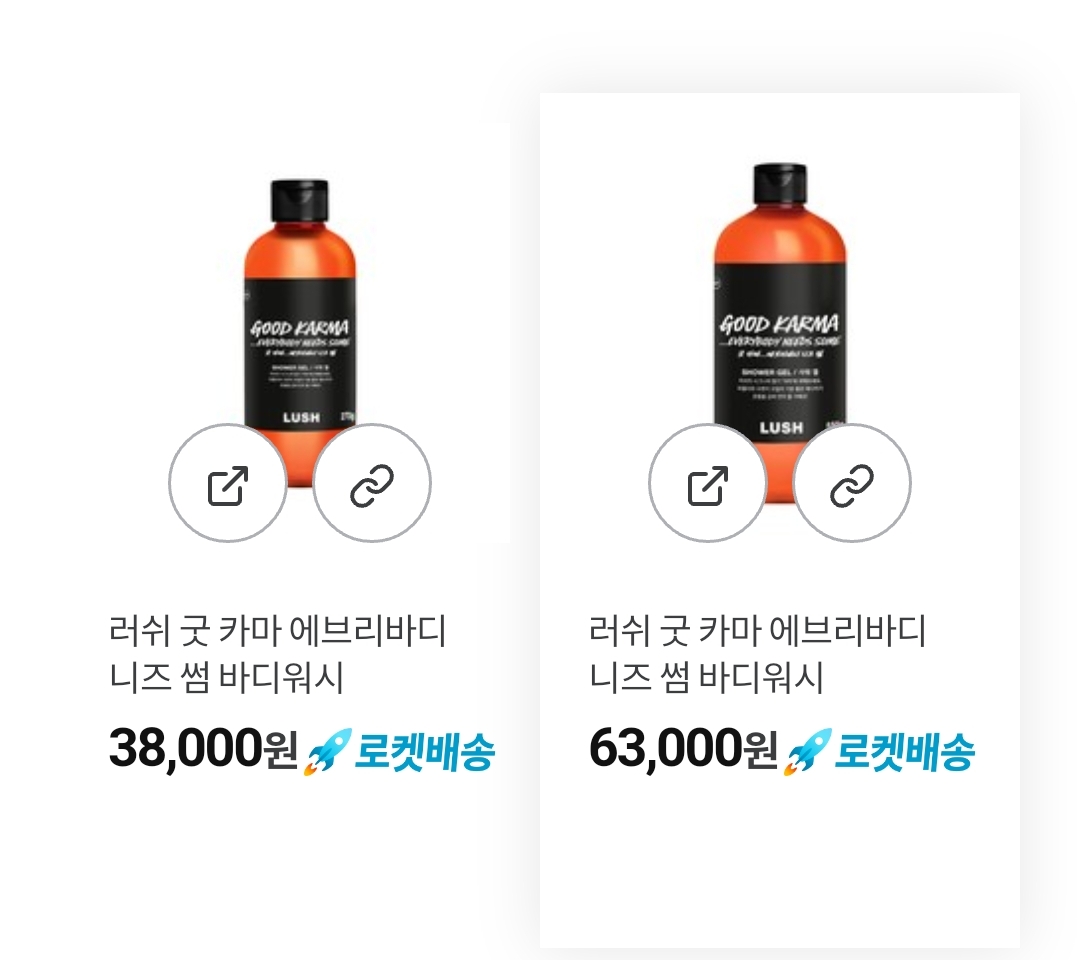Viewport: 1077px width, 960px height.
Task: Click the 38,000원 price
Action: coord(203,749)
